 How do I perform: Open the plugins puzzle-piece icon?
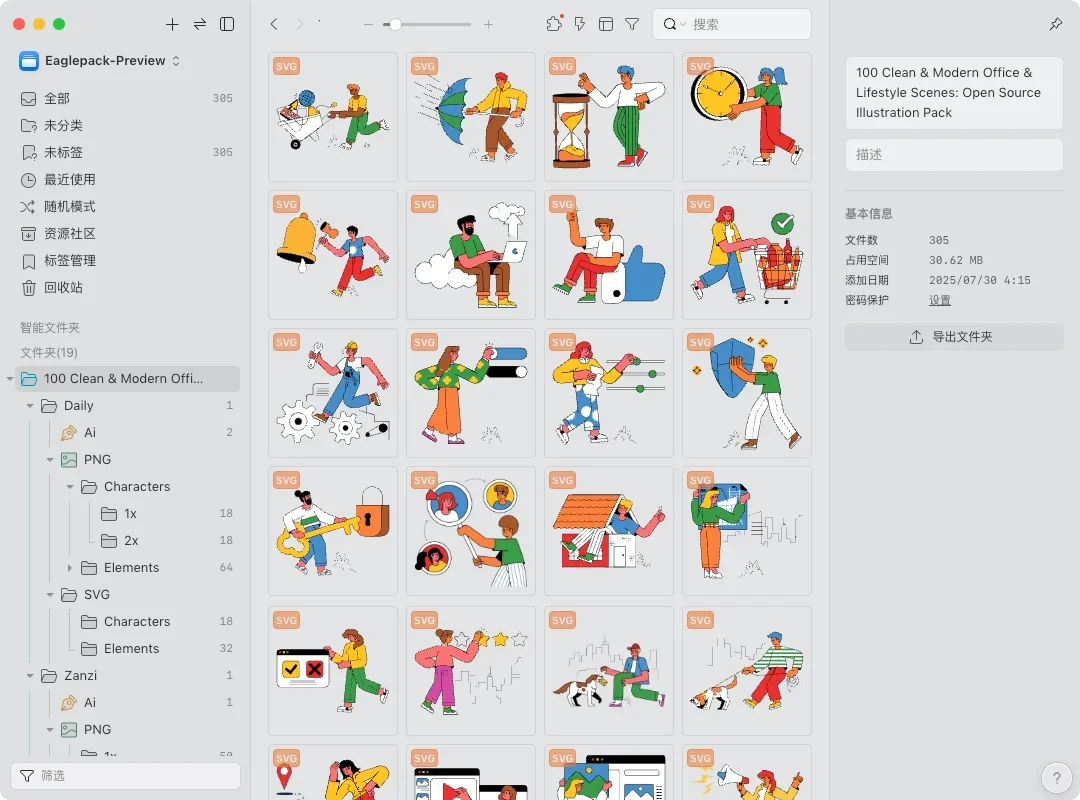point(554,24)
